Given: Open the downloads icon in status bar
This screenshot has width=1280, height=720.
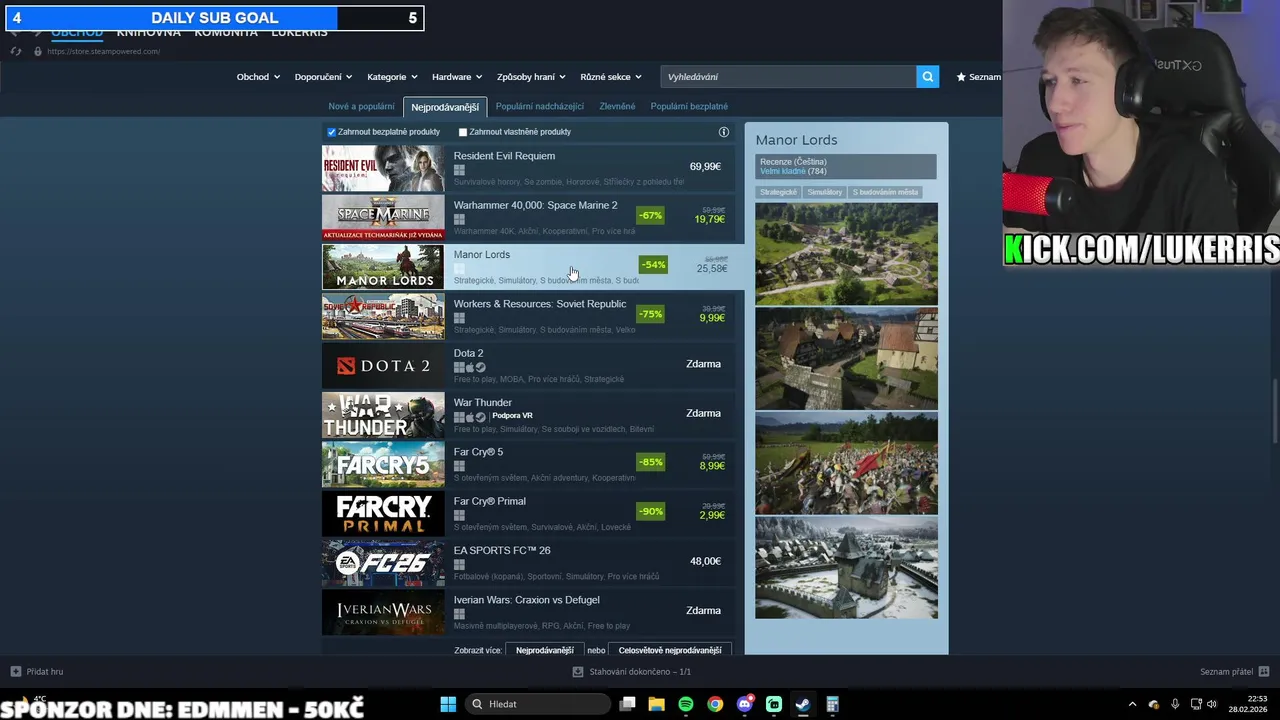Looking at the screenshot, I should point(578,671).
